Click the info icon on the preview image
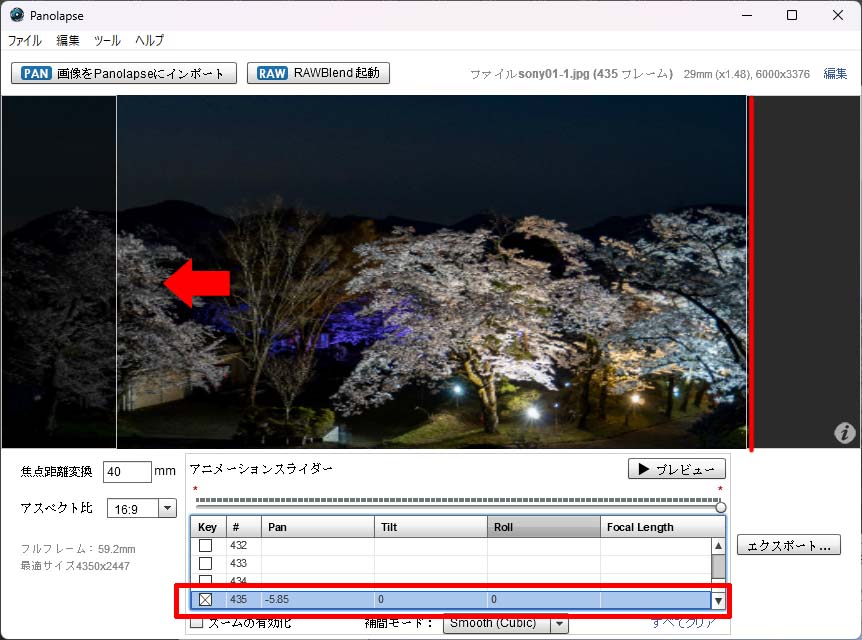The width and height of the screenshot is (862, 640). [x=845, y=433]
